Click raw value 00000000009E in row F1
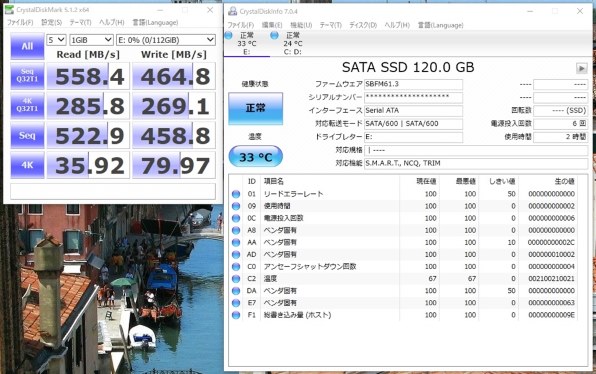Screen dimensions: 596x374 [x=551, y=315]
